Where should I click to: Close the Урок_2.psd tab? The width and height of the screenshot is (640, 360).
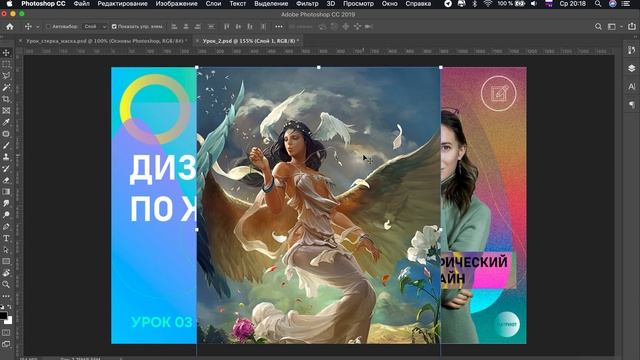[x=198, y=41]
